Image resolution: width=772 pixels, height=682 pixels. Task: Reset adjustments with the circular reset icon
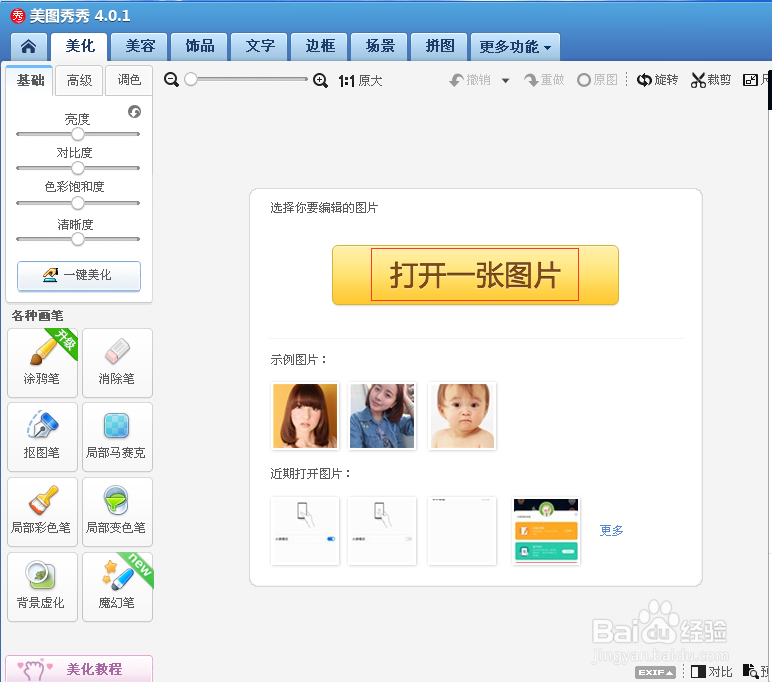134,112
